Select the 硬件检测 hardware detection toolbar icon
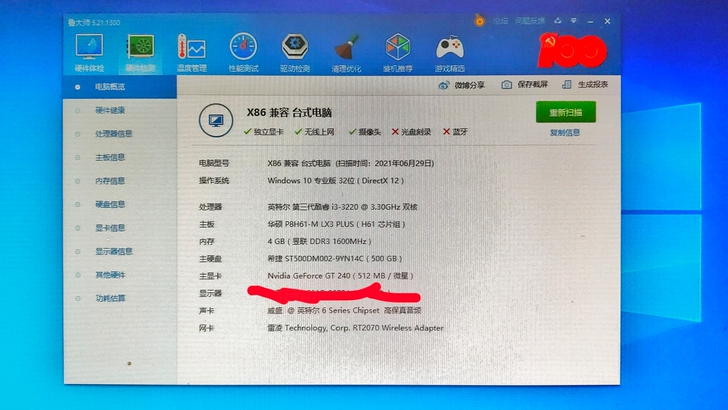The width and height of the screenshot is (728, 410). click(x=140, y=52)
